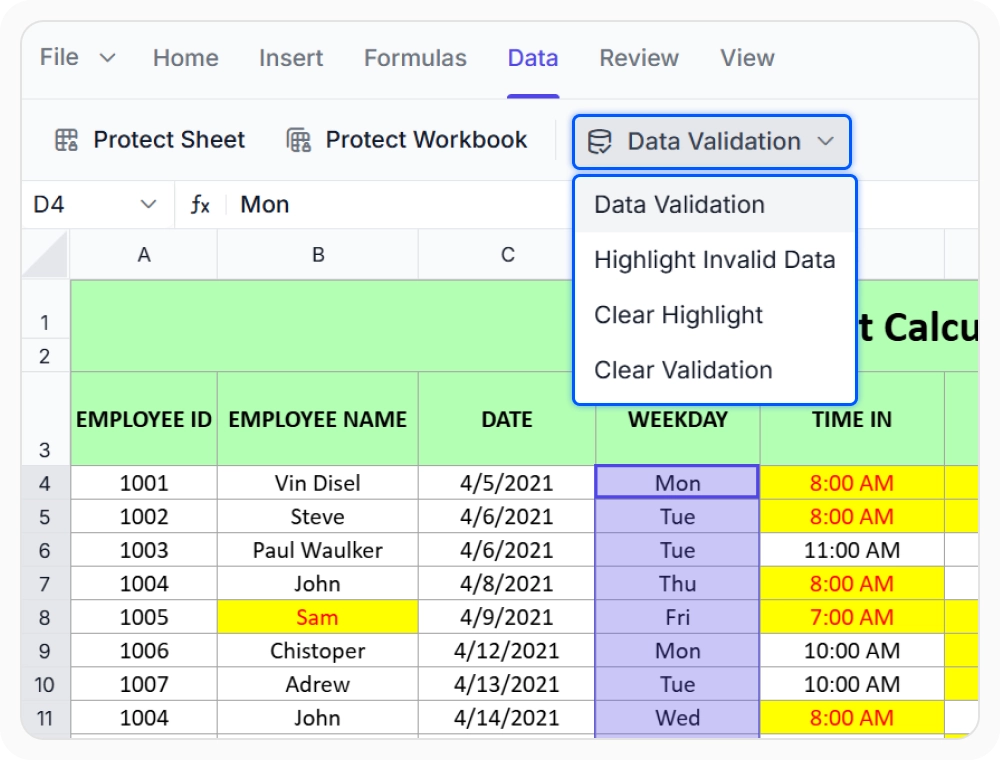This screenshot has width=1000, height=760.
Task: Select row 3 header
Action: point(45,419)
